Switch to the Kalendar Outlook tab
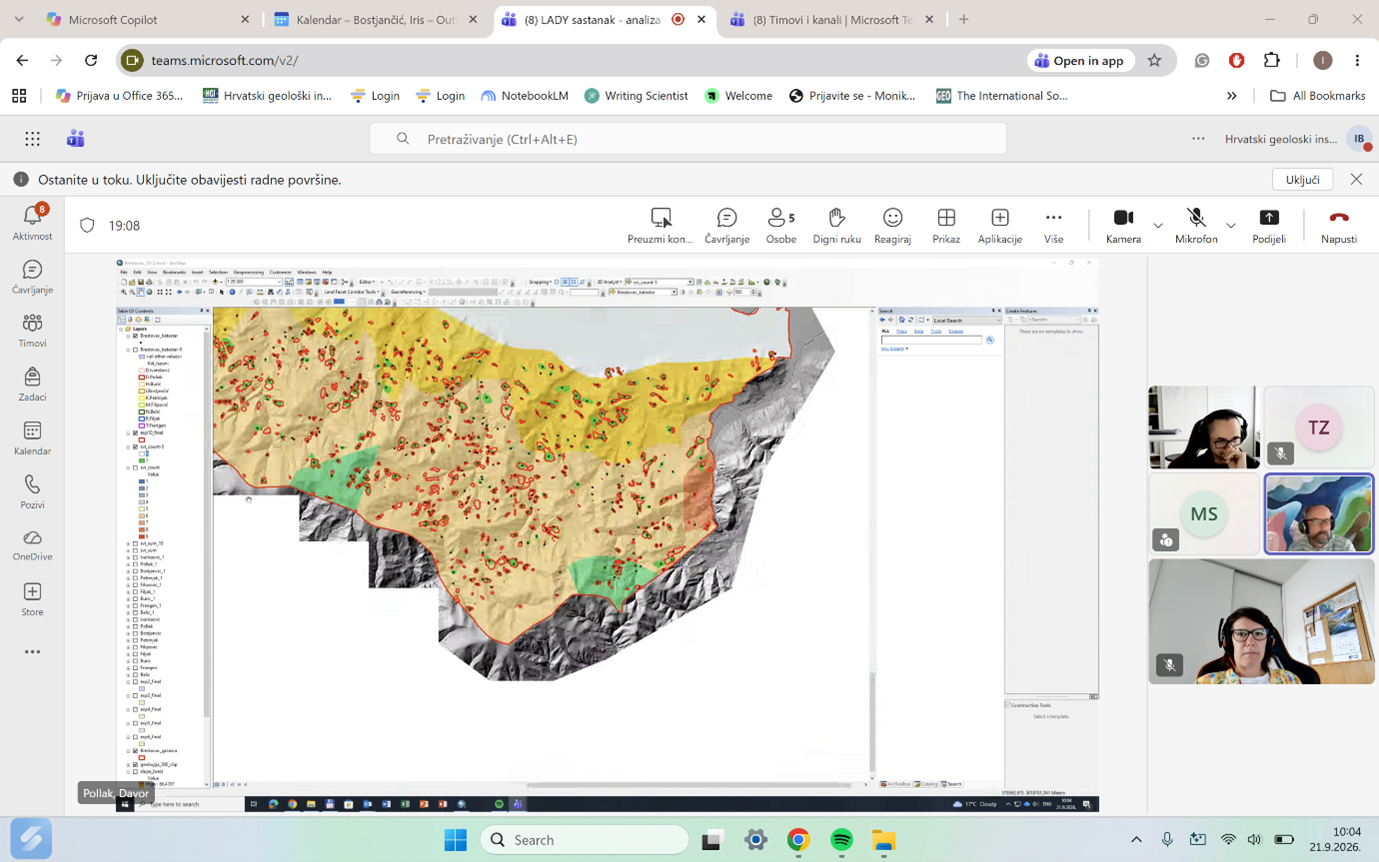 tap(376, 19)
